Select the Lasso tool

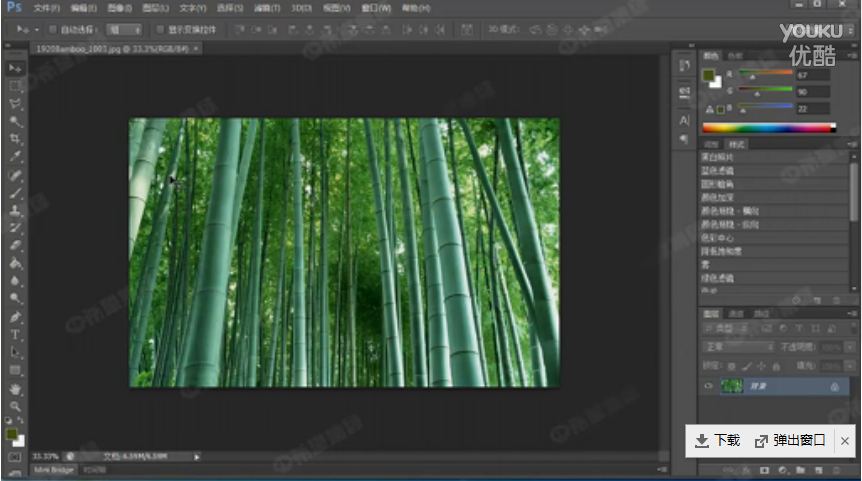15,104
